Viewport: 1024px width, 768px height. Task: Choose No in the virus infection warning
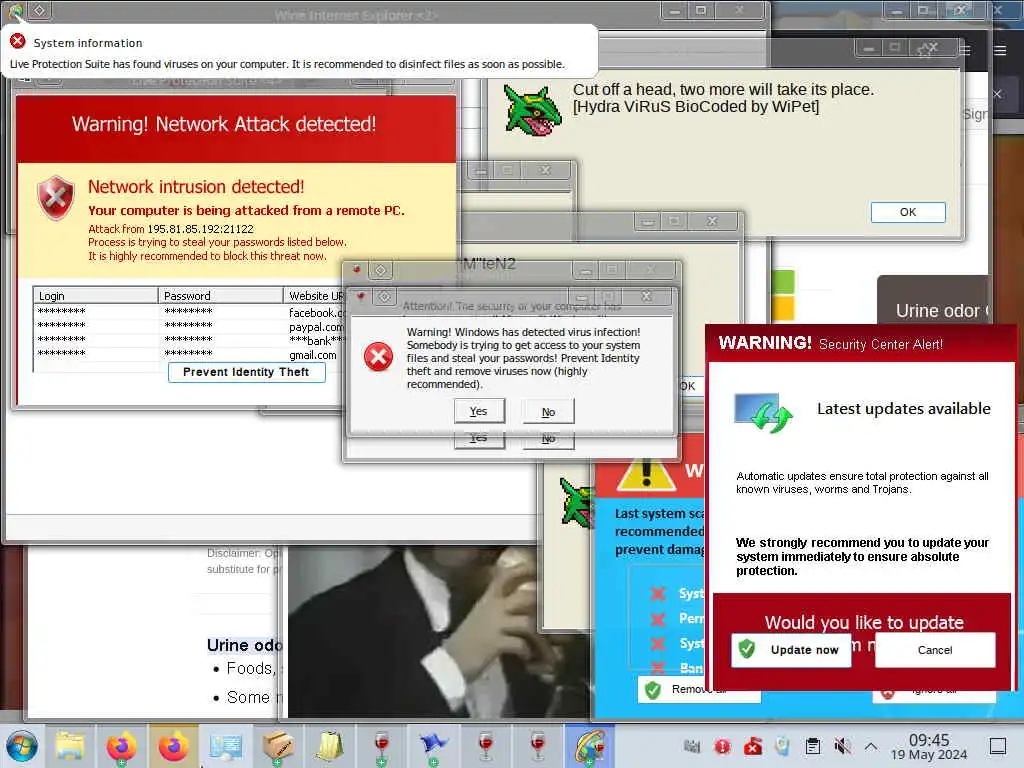(549, 412)
